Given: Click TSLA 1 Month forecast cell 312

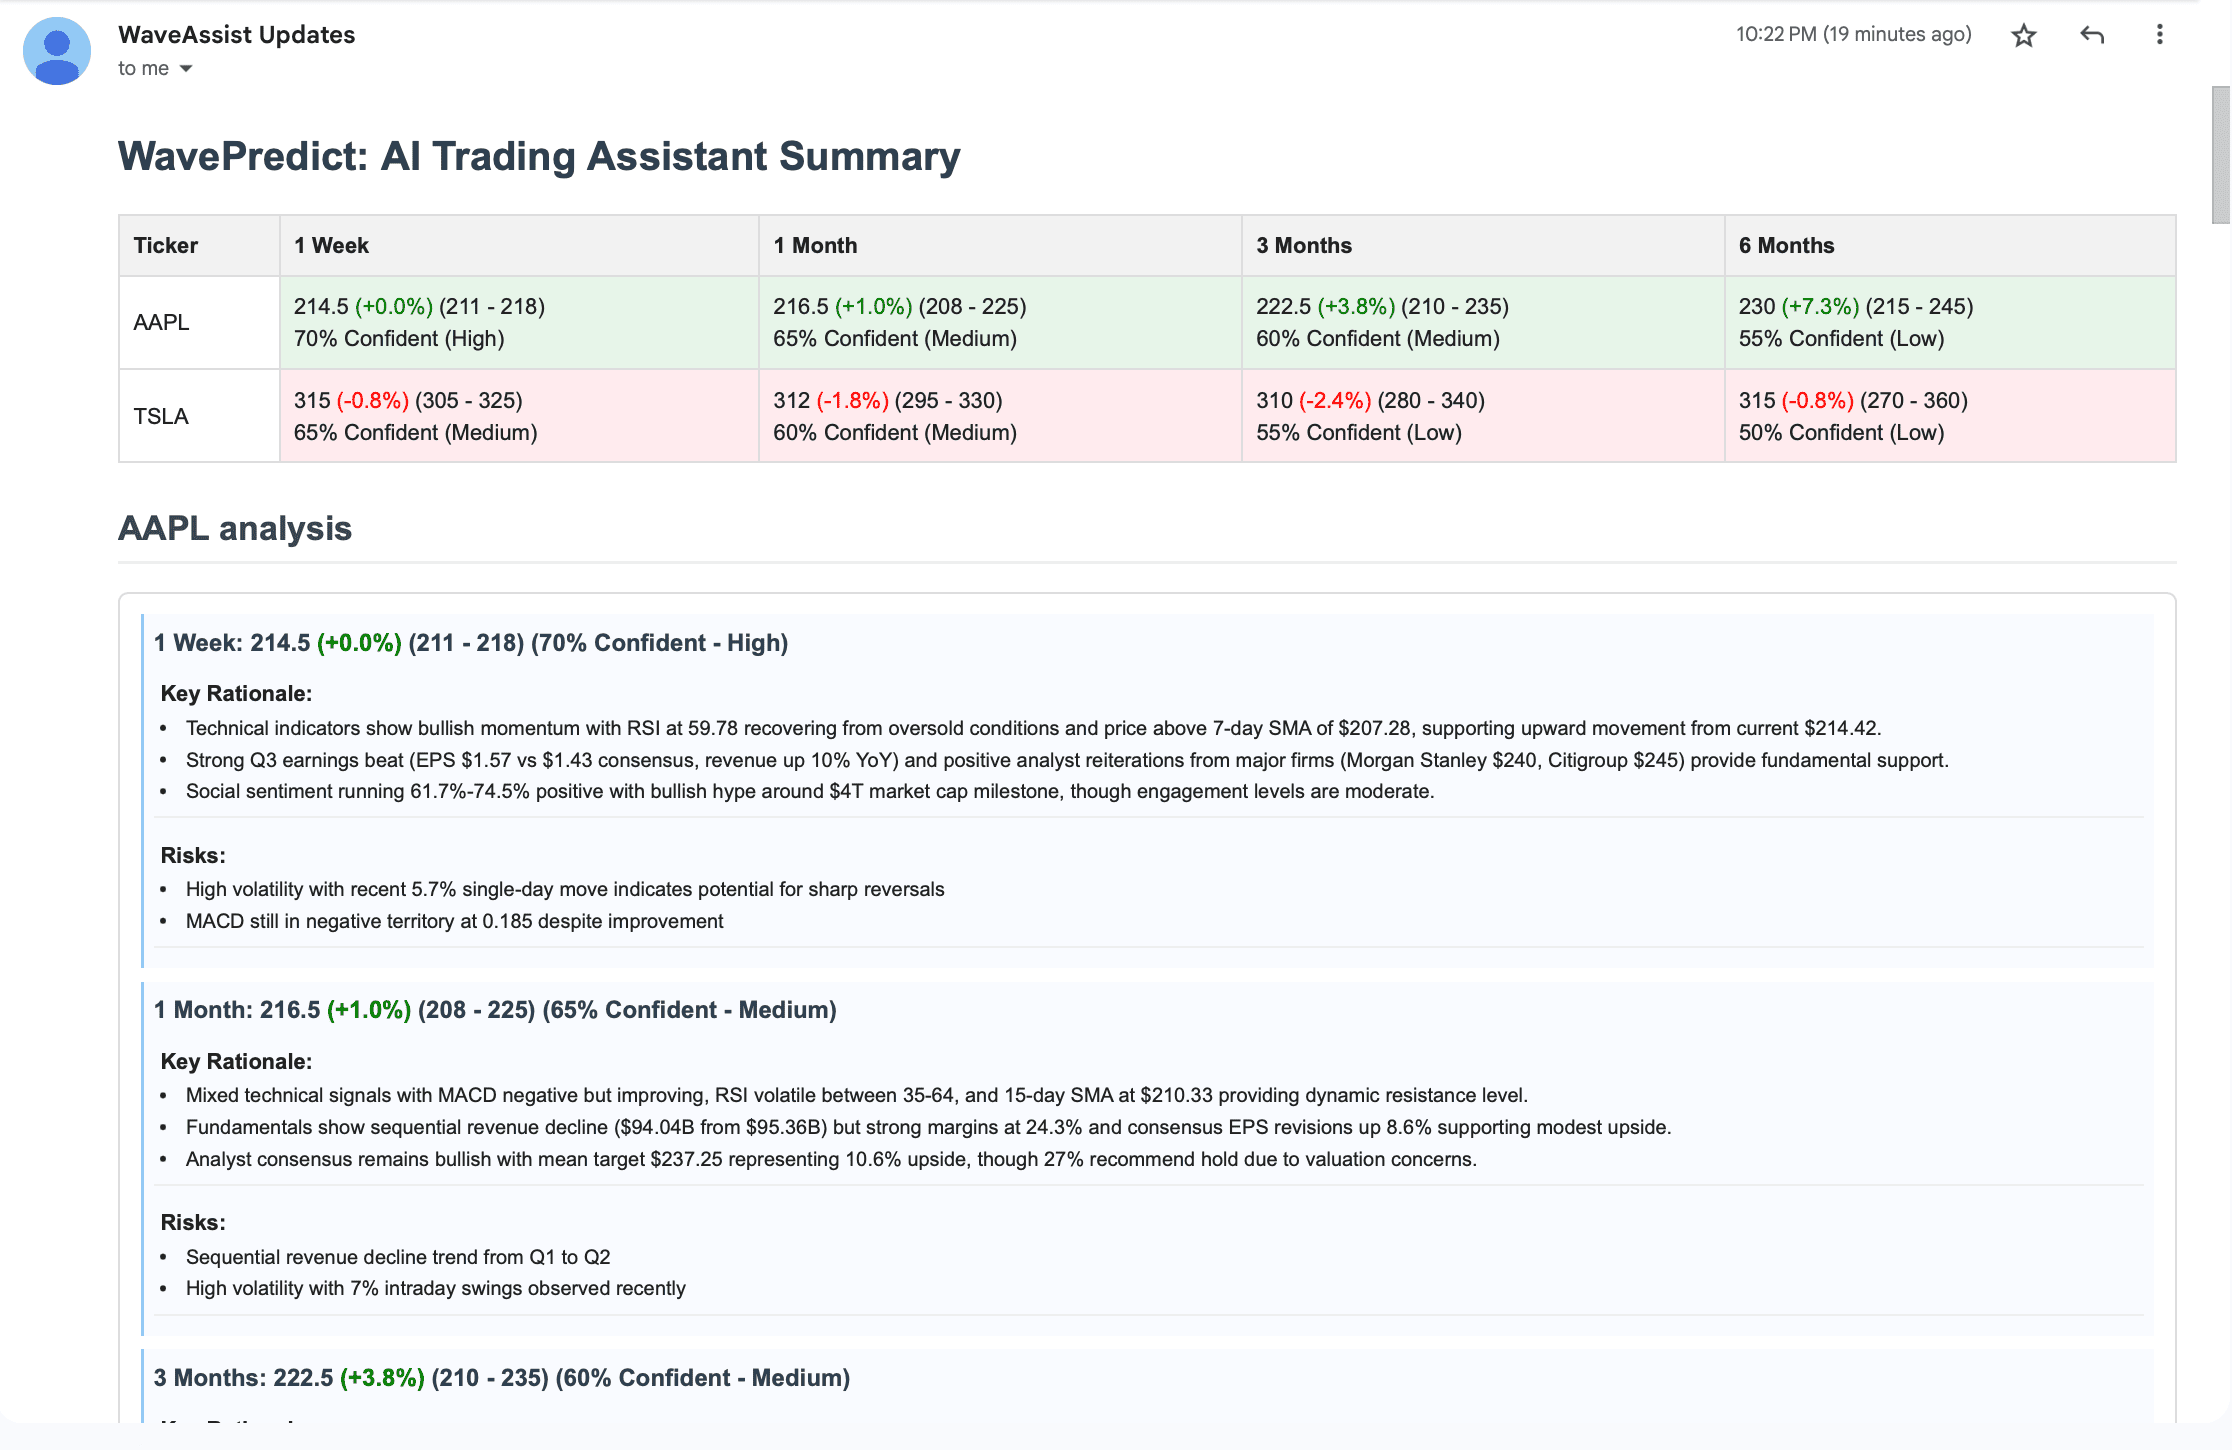Looking at the screenshot, I should click(1000, 416).
